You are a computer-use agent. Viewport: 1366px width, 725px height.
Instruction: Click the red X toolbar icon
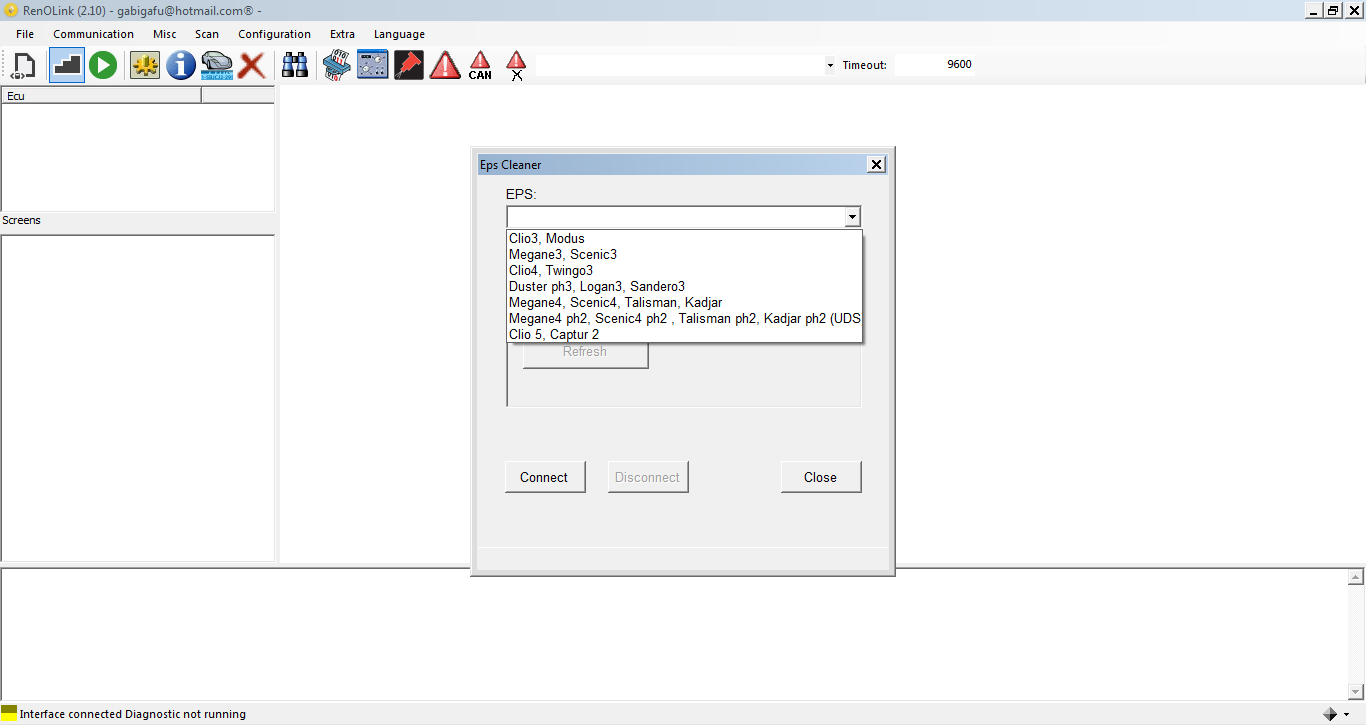coord(251,66)
